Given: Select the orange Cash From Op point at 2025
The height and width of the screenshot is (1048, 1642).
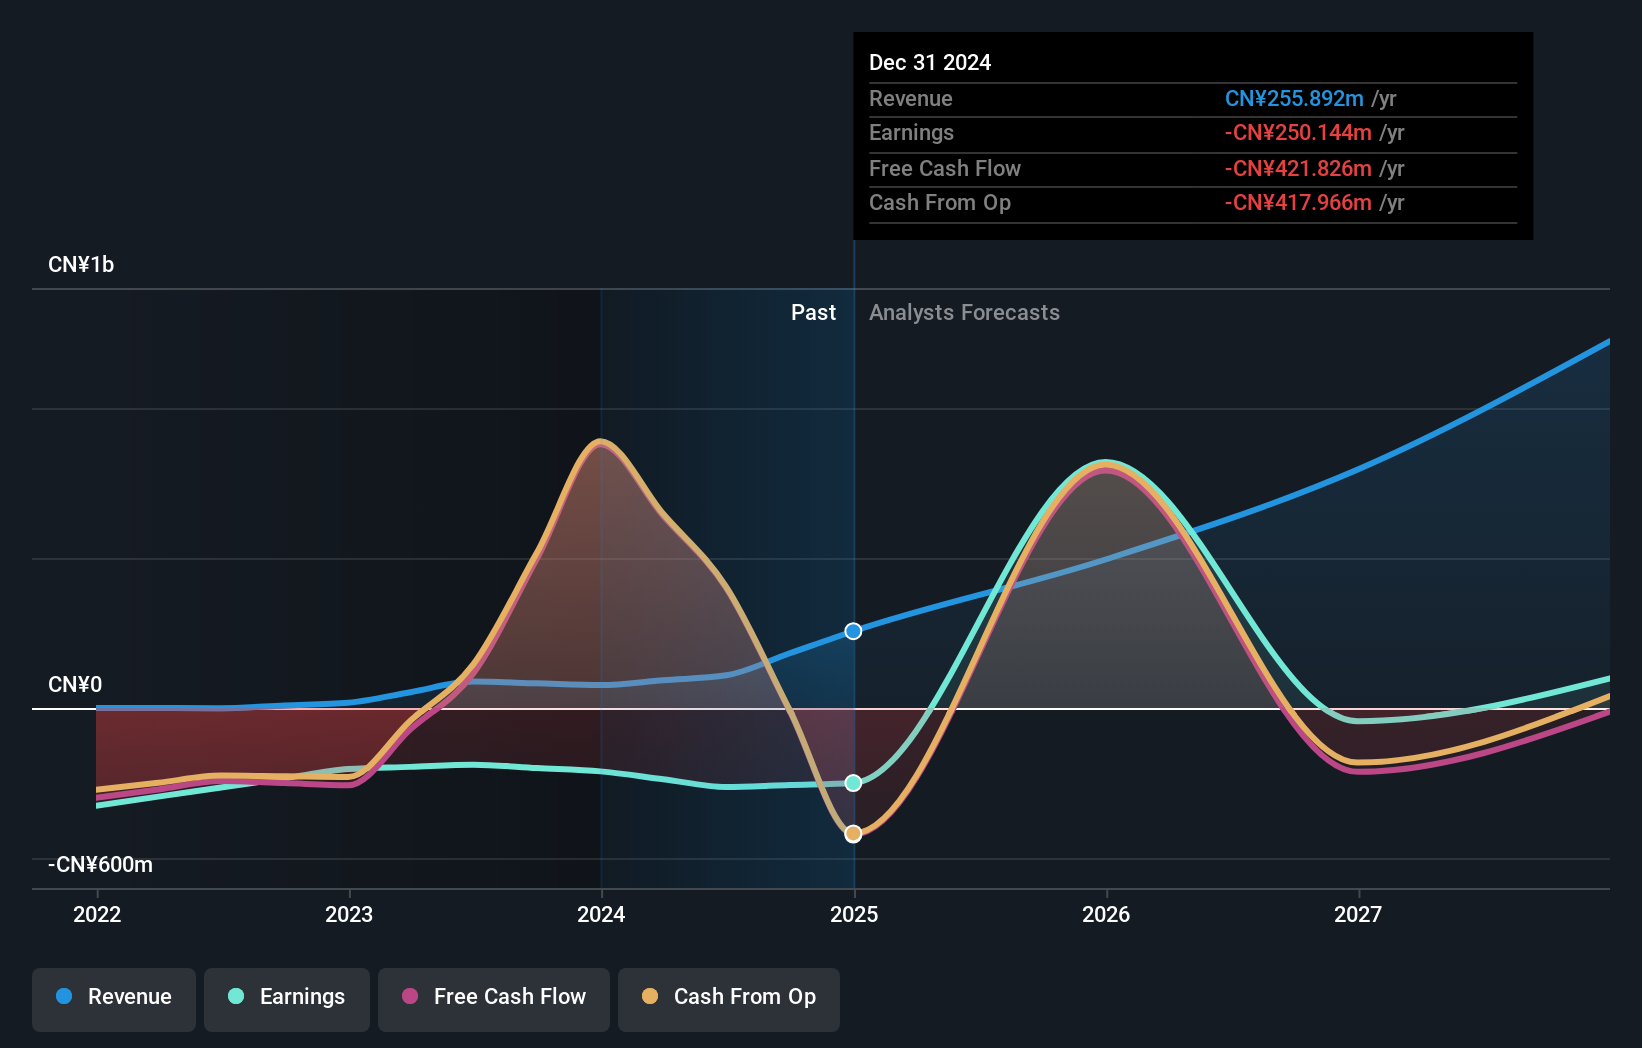Looking at the screenshot, I should point(853,834).
